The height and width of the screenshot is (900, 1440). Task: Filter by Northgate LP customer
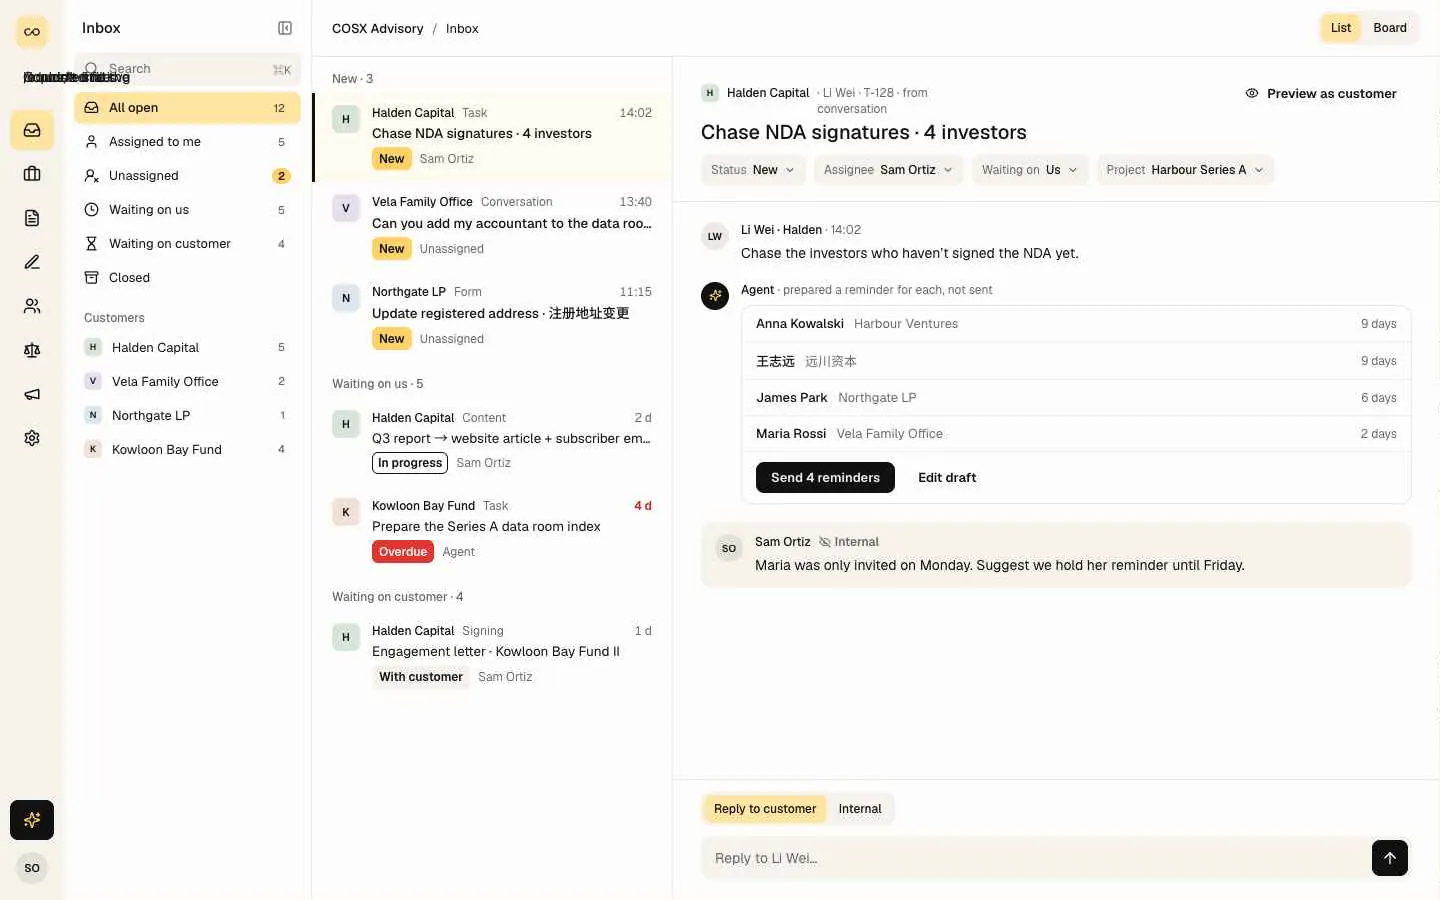click(187, 416)
